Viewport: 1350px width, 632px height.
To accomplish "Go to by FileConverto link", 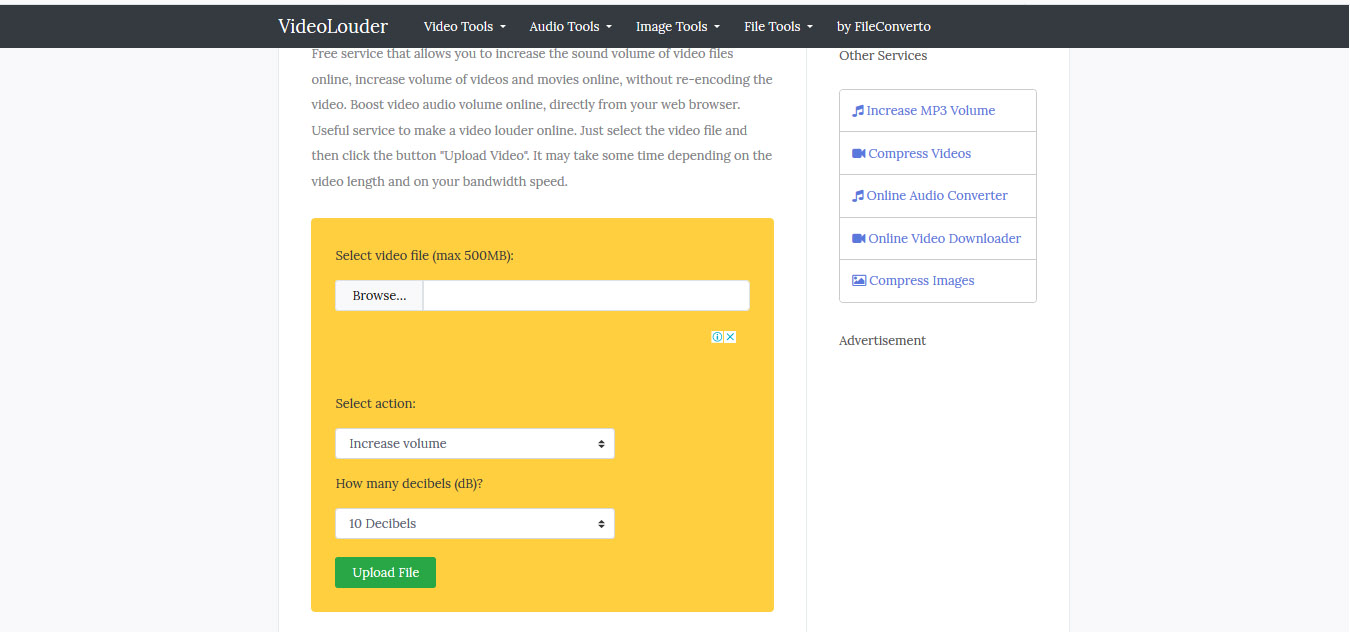I will click(x=884, y=26).
